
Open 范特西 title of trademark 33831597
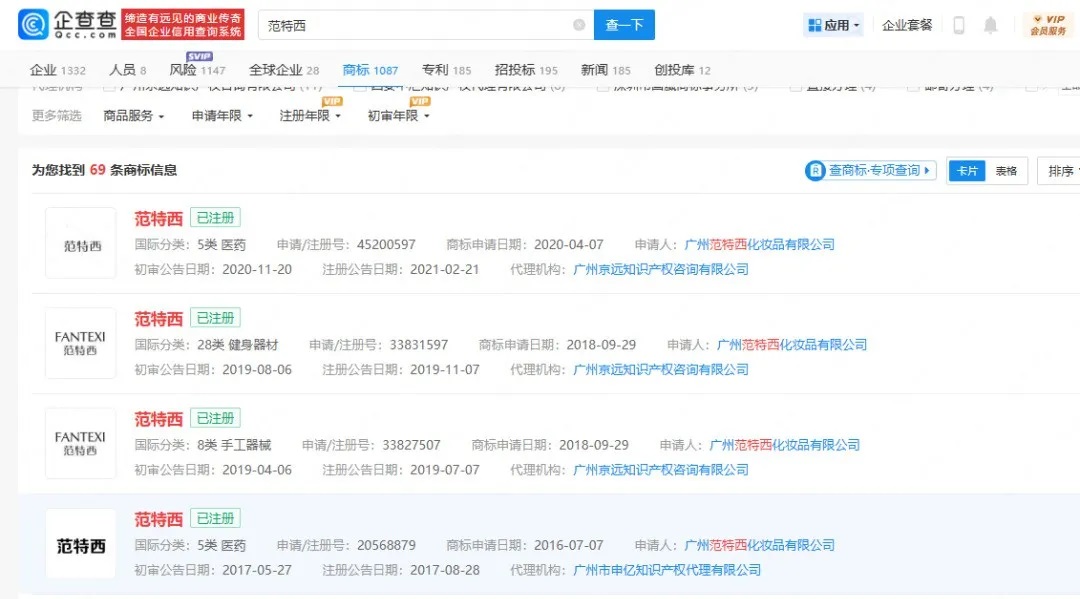(158, 319)
